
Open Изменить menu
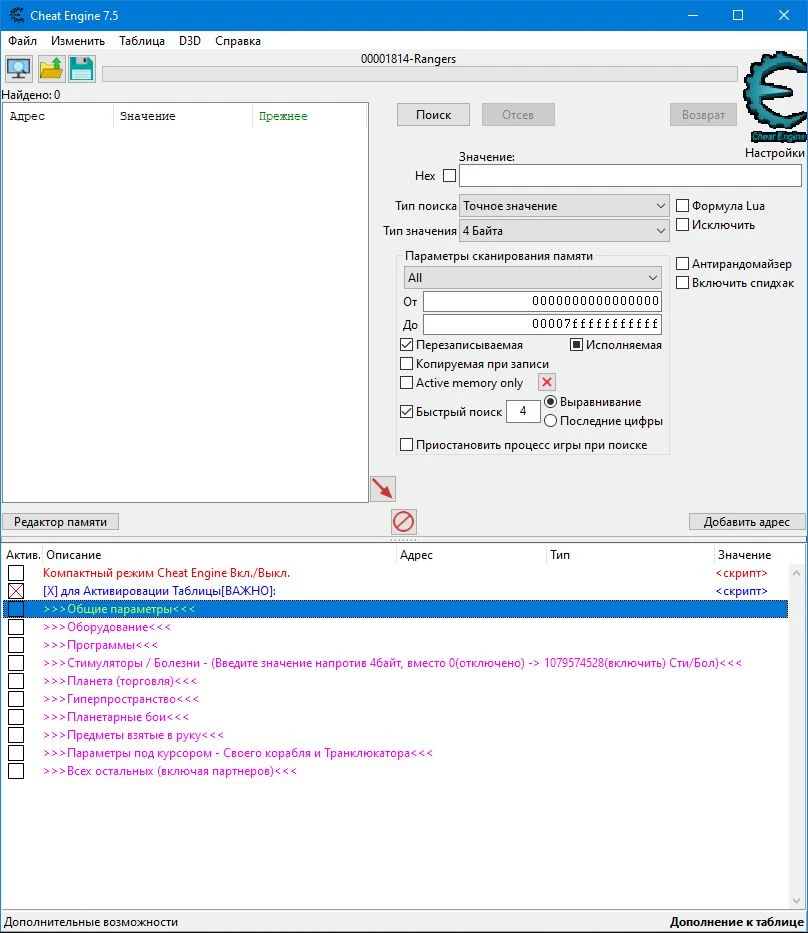click(x=78, y=41)
